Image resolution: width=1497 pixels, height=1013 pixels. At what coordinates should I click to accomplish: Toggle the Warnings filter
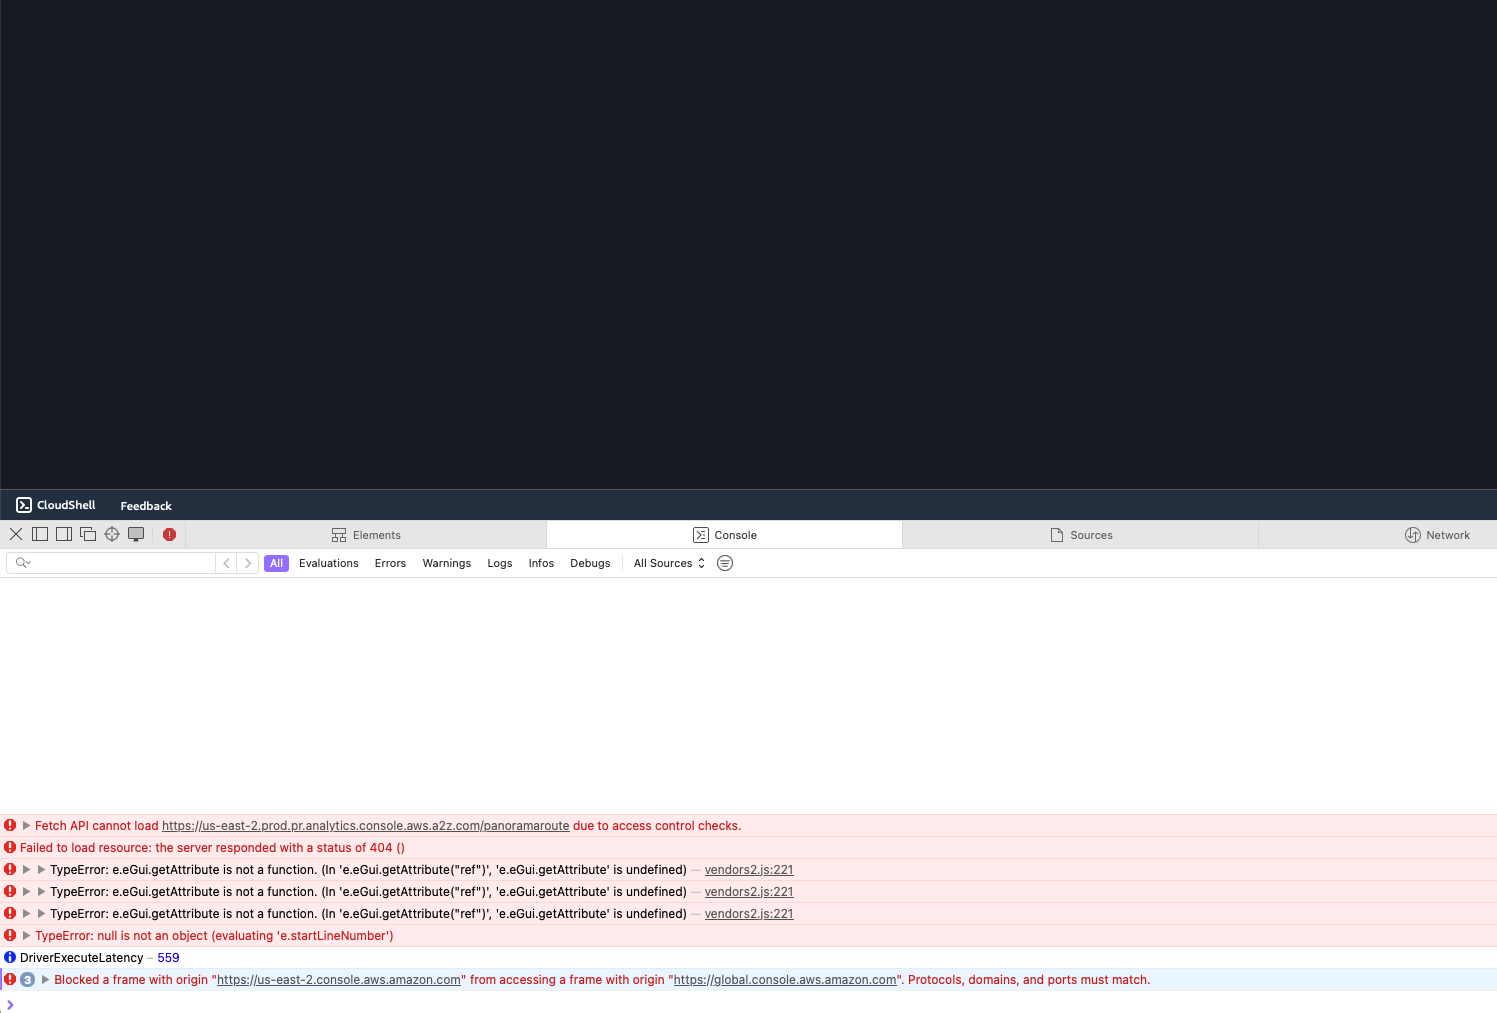[446, 563]
